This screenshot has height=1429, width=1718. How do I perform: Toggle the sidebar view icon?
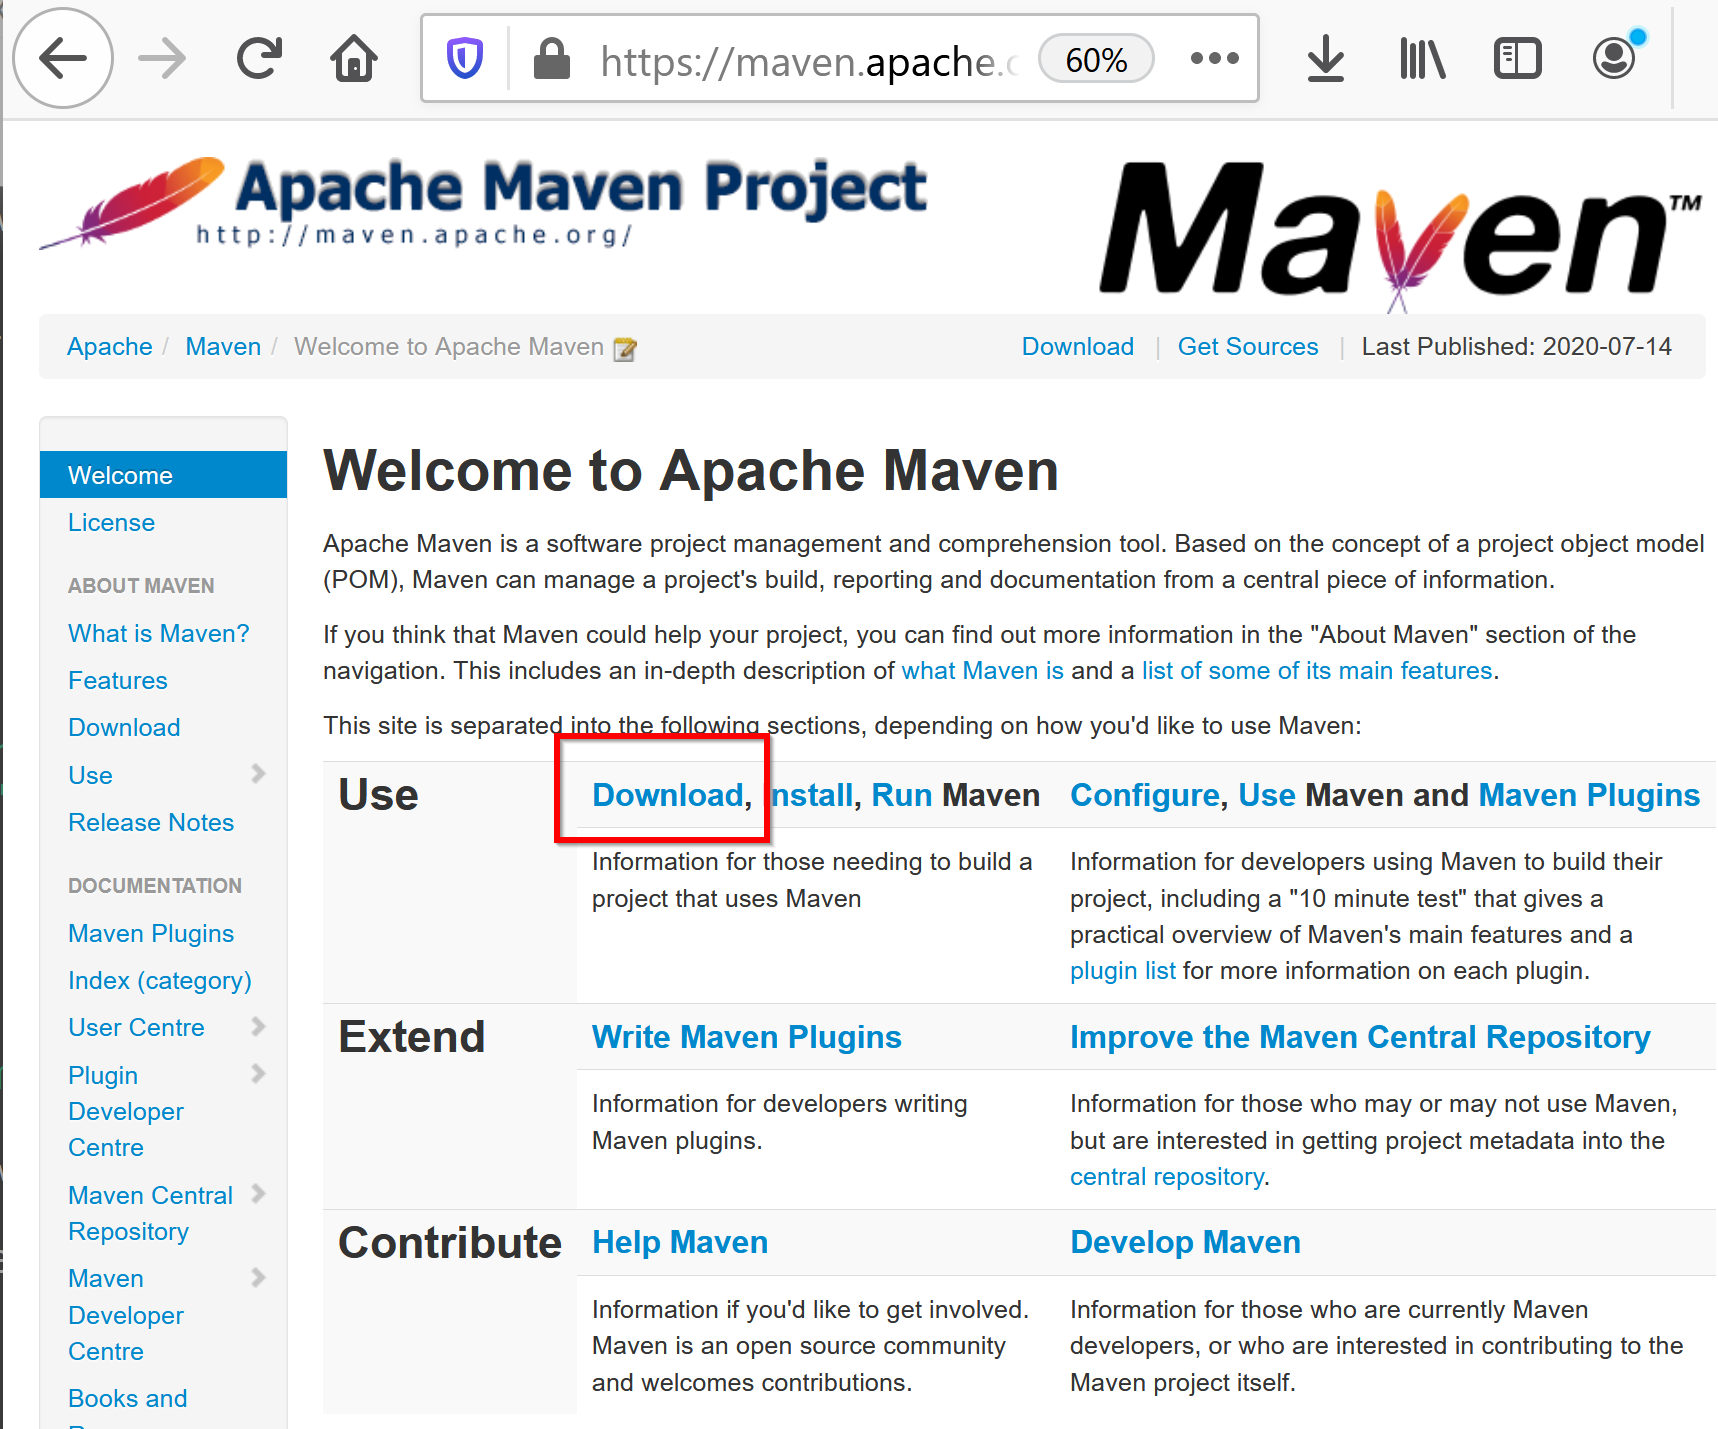click(x=1517, y=58)
